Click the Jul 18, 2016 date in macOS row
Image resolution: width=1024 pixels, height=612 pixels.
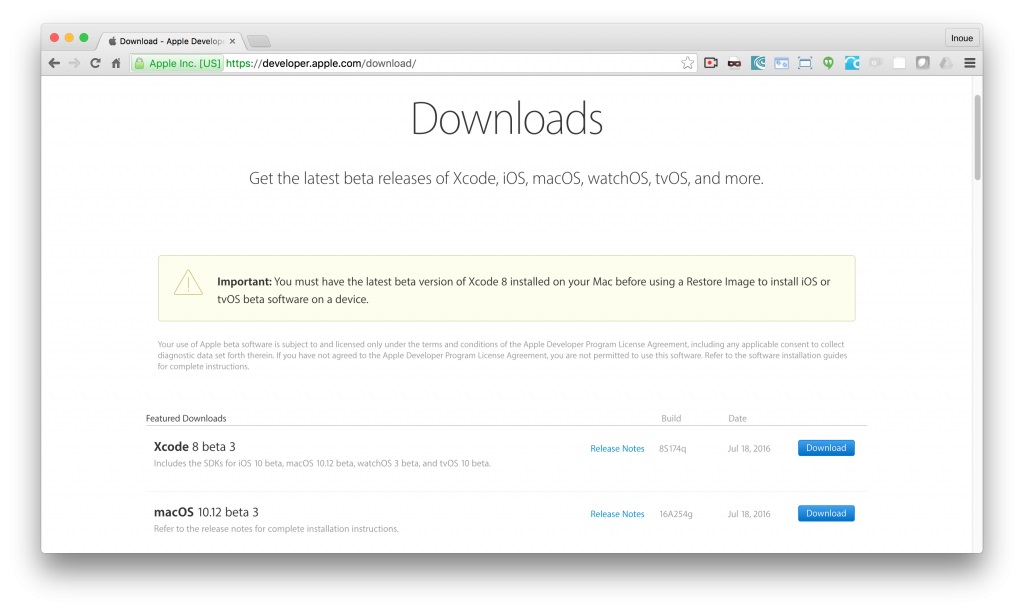coord(749,514)
